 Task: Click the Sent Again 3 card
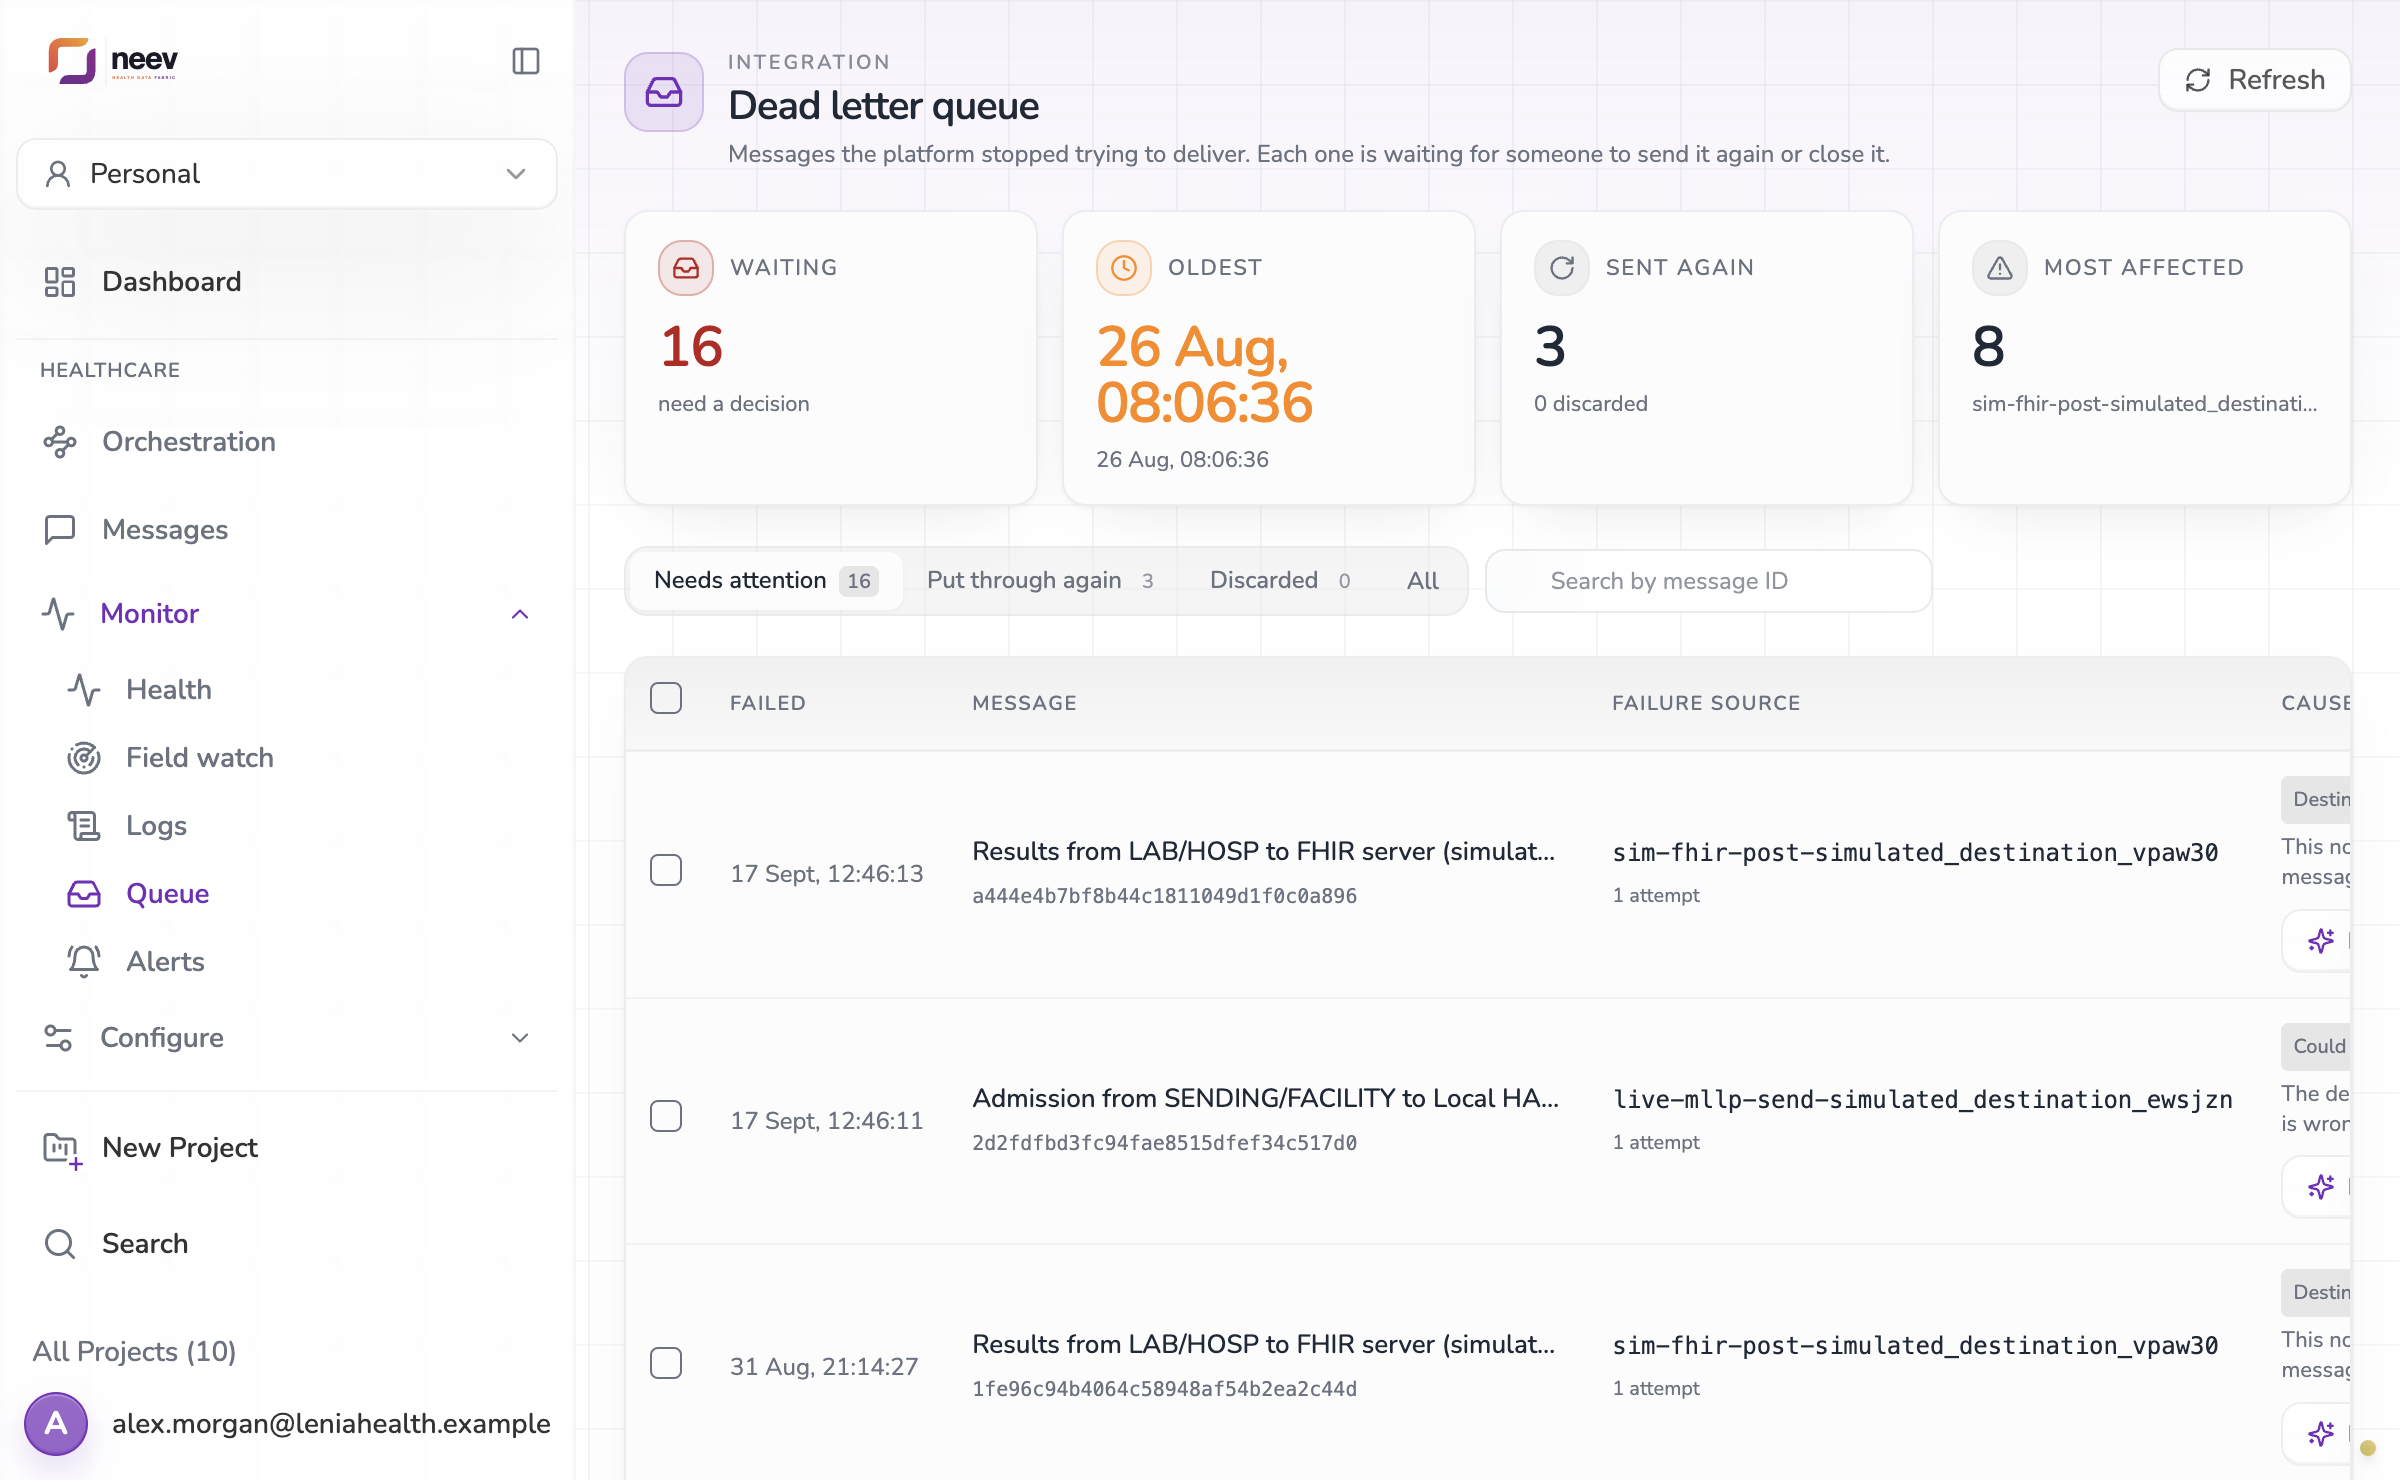[x=1707, y=358]
